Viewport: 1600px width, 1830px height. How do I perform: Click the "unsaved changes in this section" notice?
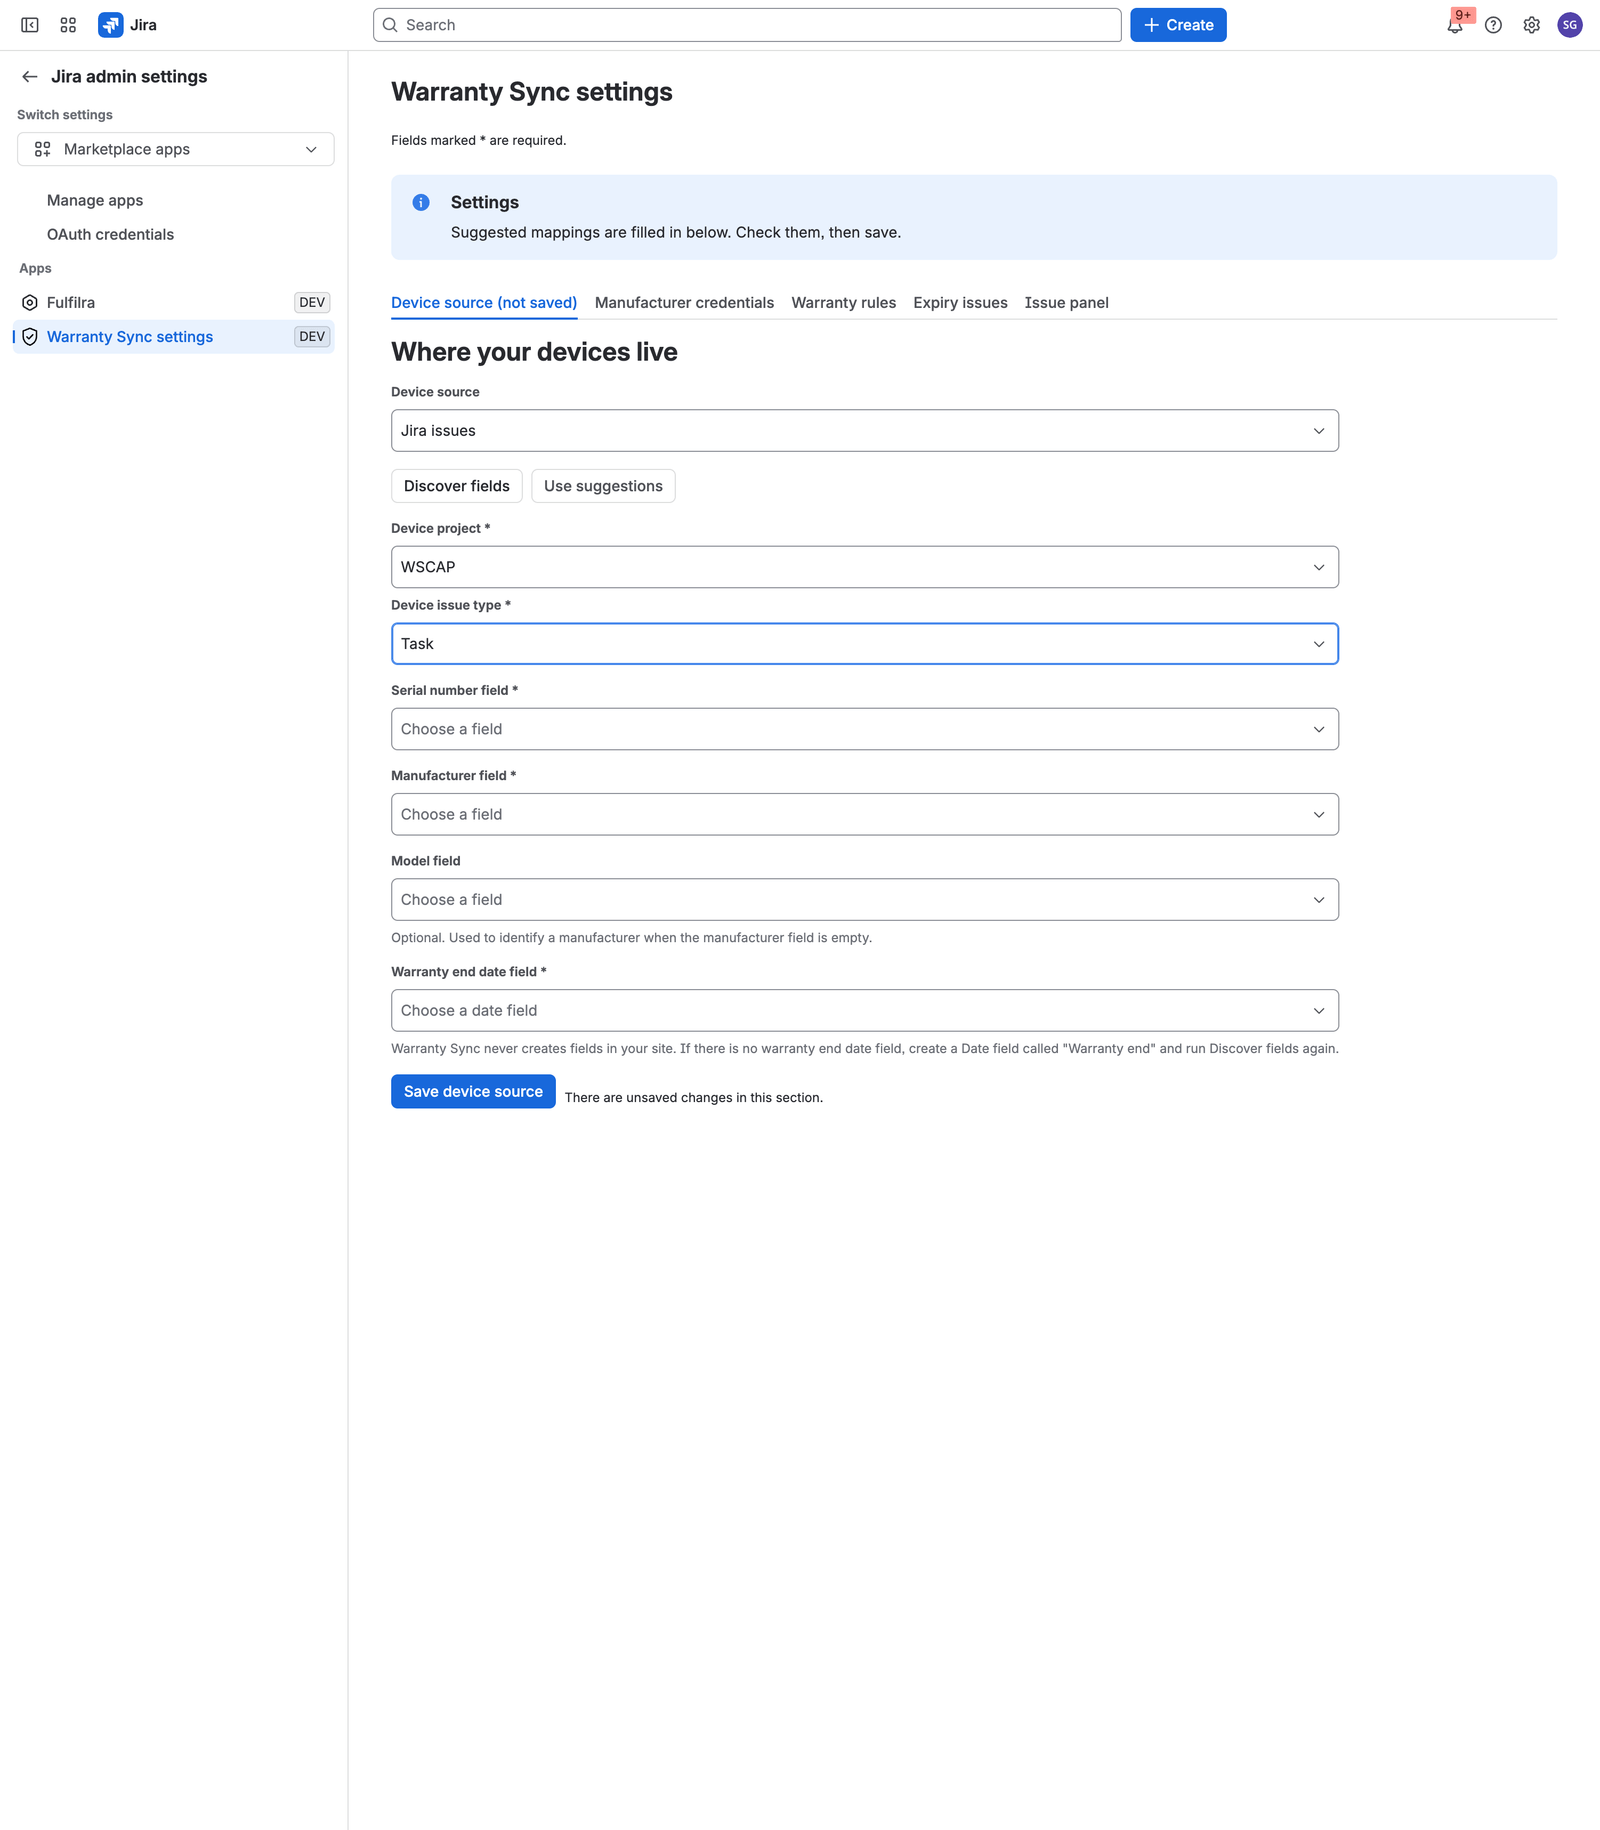click(x=694, y=1098)
